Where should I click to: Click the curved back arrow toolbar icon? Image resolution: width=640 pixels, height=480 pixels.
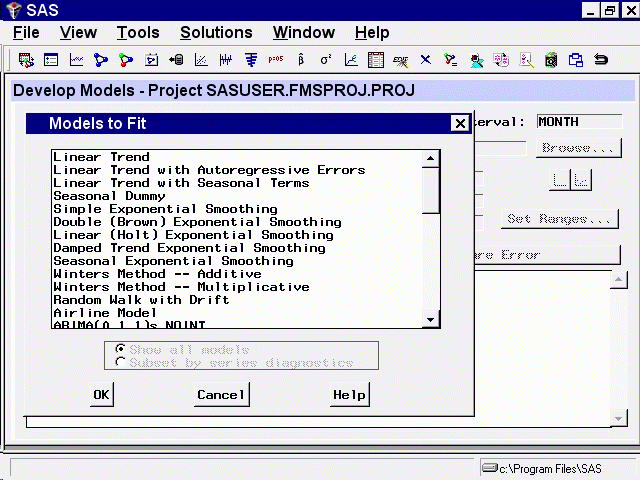click(x=601, y=60)
